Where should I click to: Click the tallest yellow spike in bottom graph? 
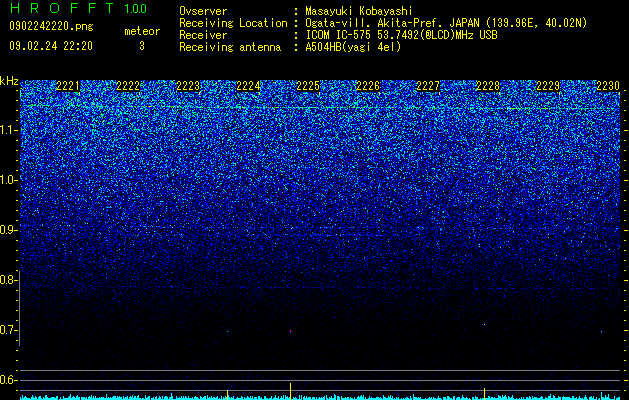[290, 390]
